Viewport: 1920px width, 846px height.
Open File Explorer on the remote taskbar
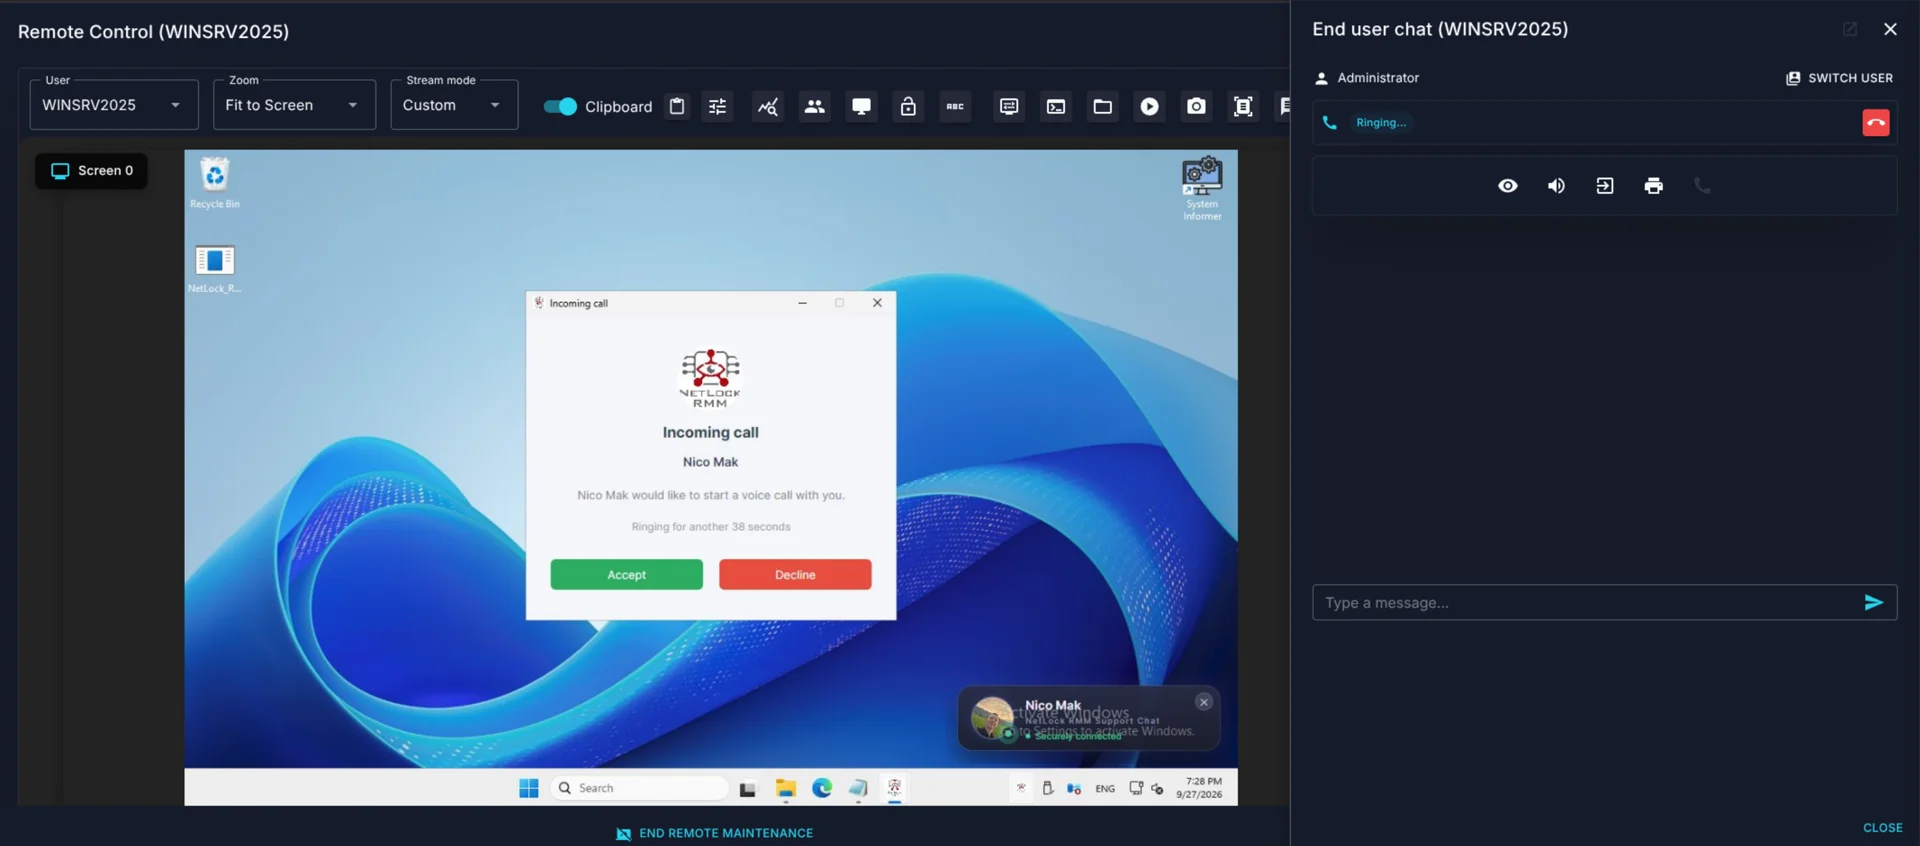coord(785,788)
